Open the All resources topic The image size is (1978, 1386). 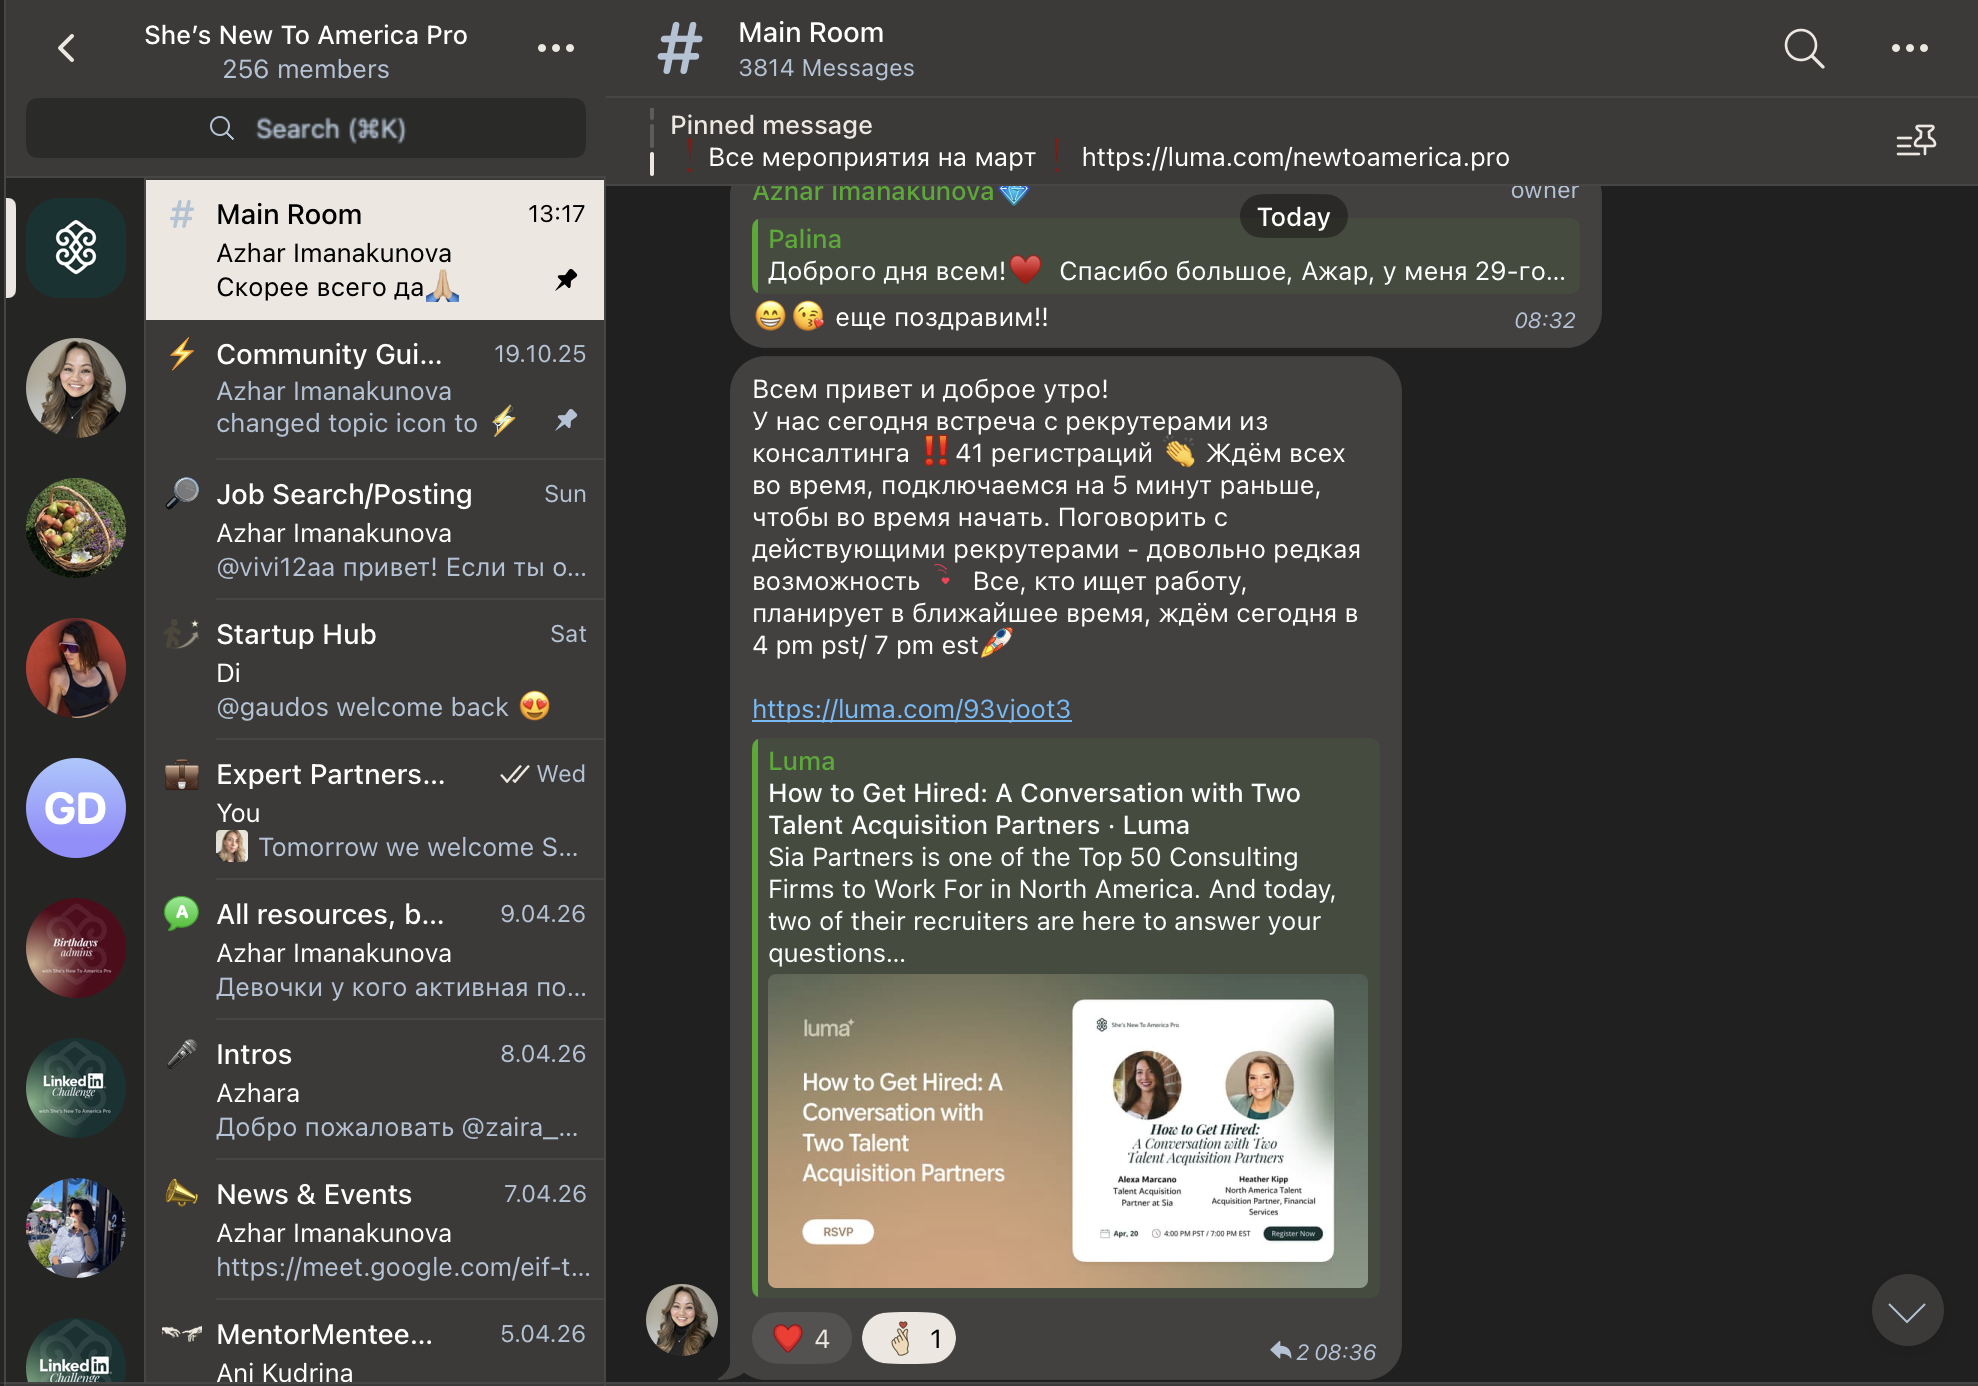(375, 949)
